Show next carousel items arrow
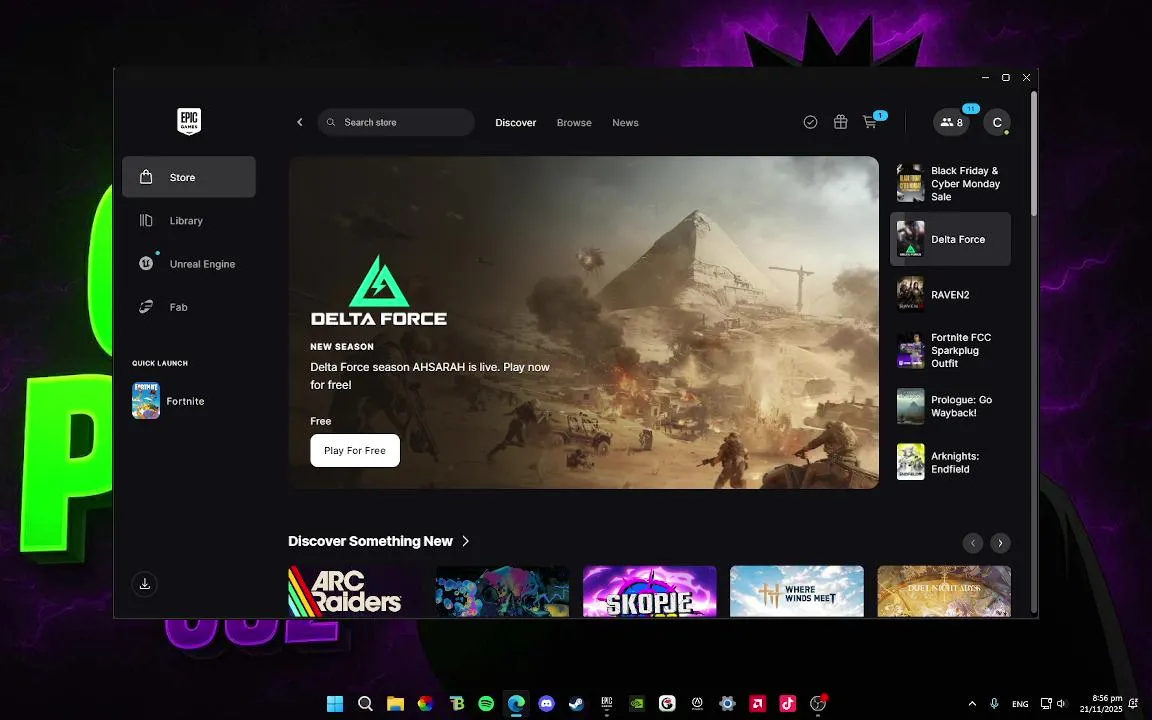Viewport: 1152px width, 720px height. 1000,543
